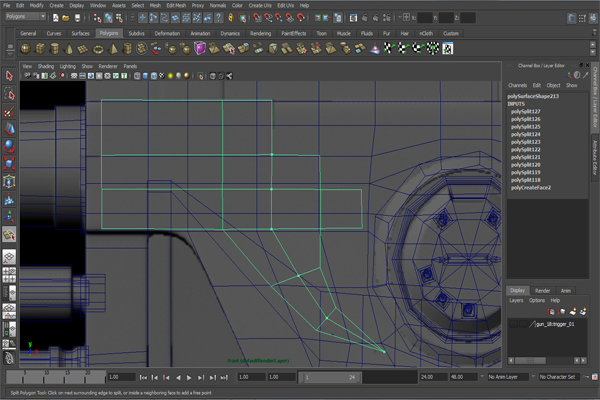This screenshot has height=400, width=600.
Task: Click frame 10 on time slider
Action: [x=44, y=377]
